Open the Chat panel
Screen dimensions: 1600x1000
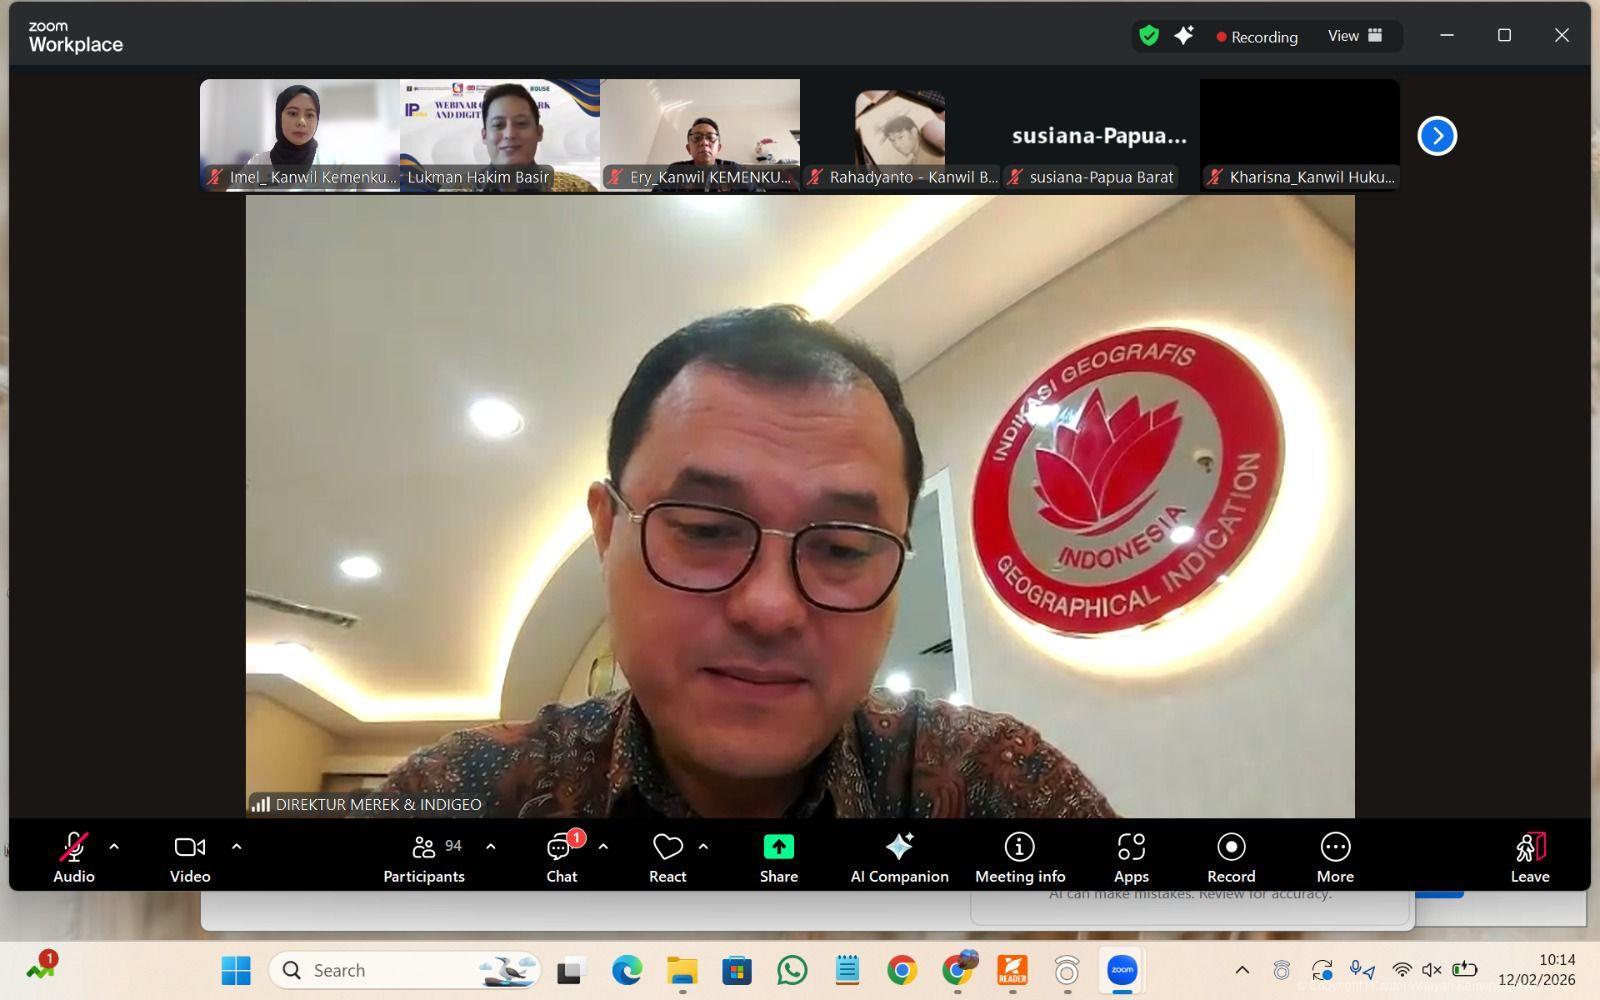click(x=561, y=858)
